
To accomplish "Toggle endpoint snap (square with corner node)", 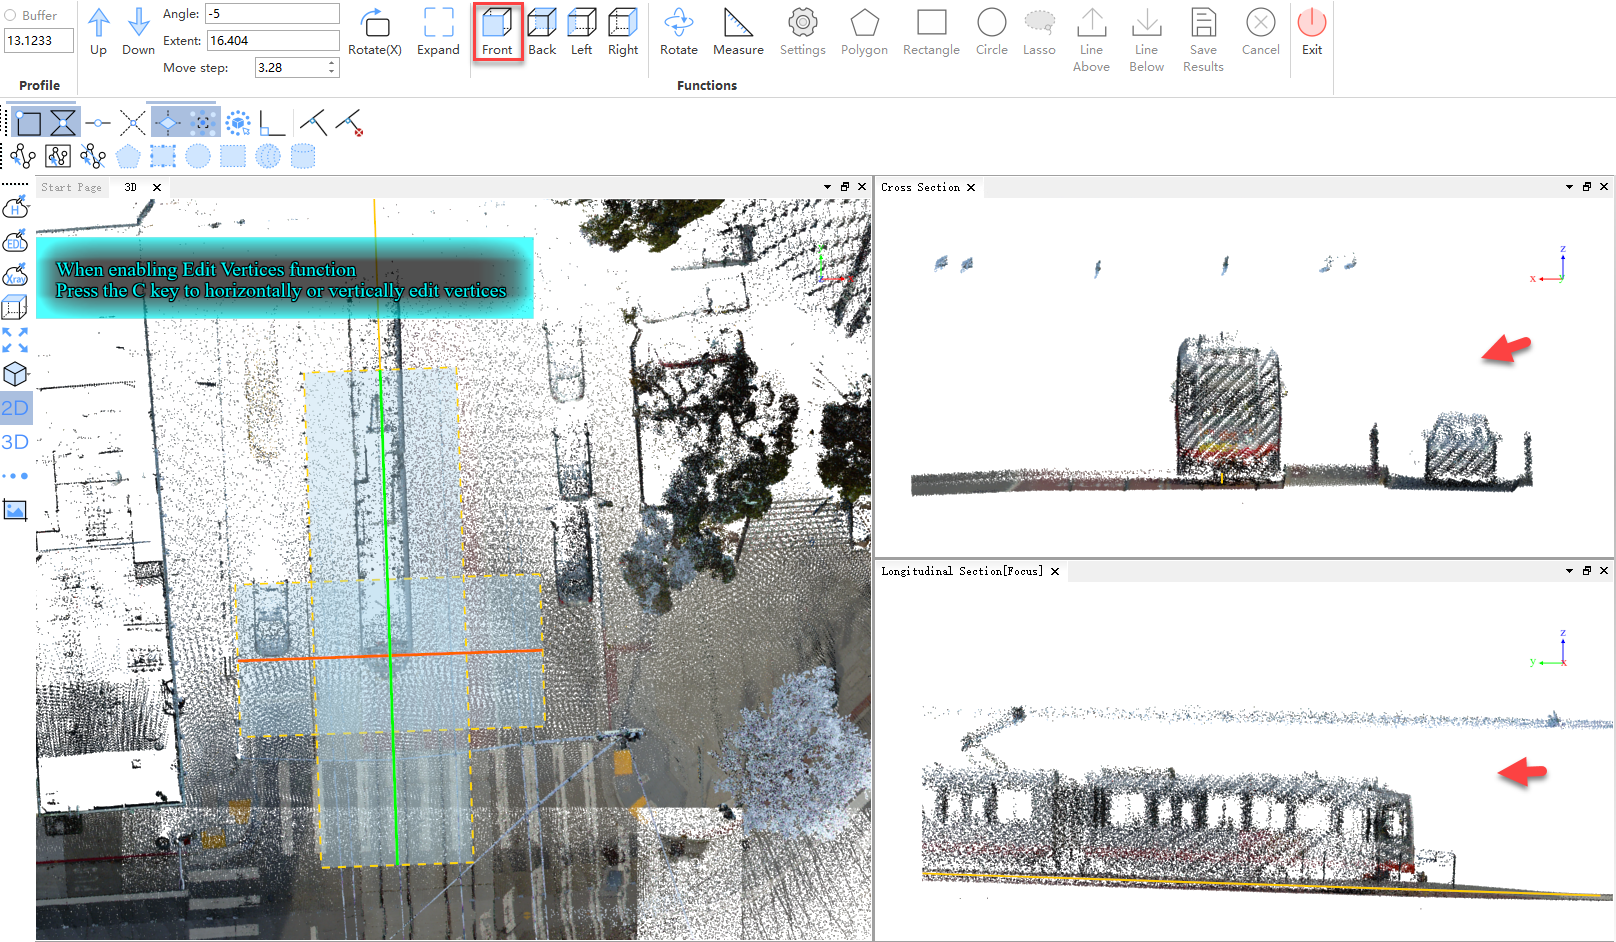I will click(28, 123).
